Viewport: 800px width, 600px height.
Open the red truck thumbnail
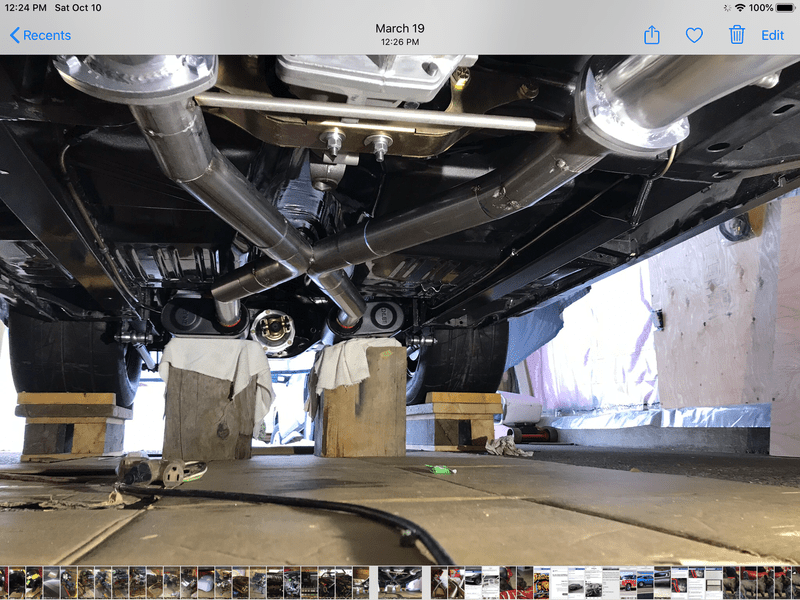(627, 582)
